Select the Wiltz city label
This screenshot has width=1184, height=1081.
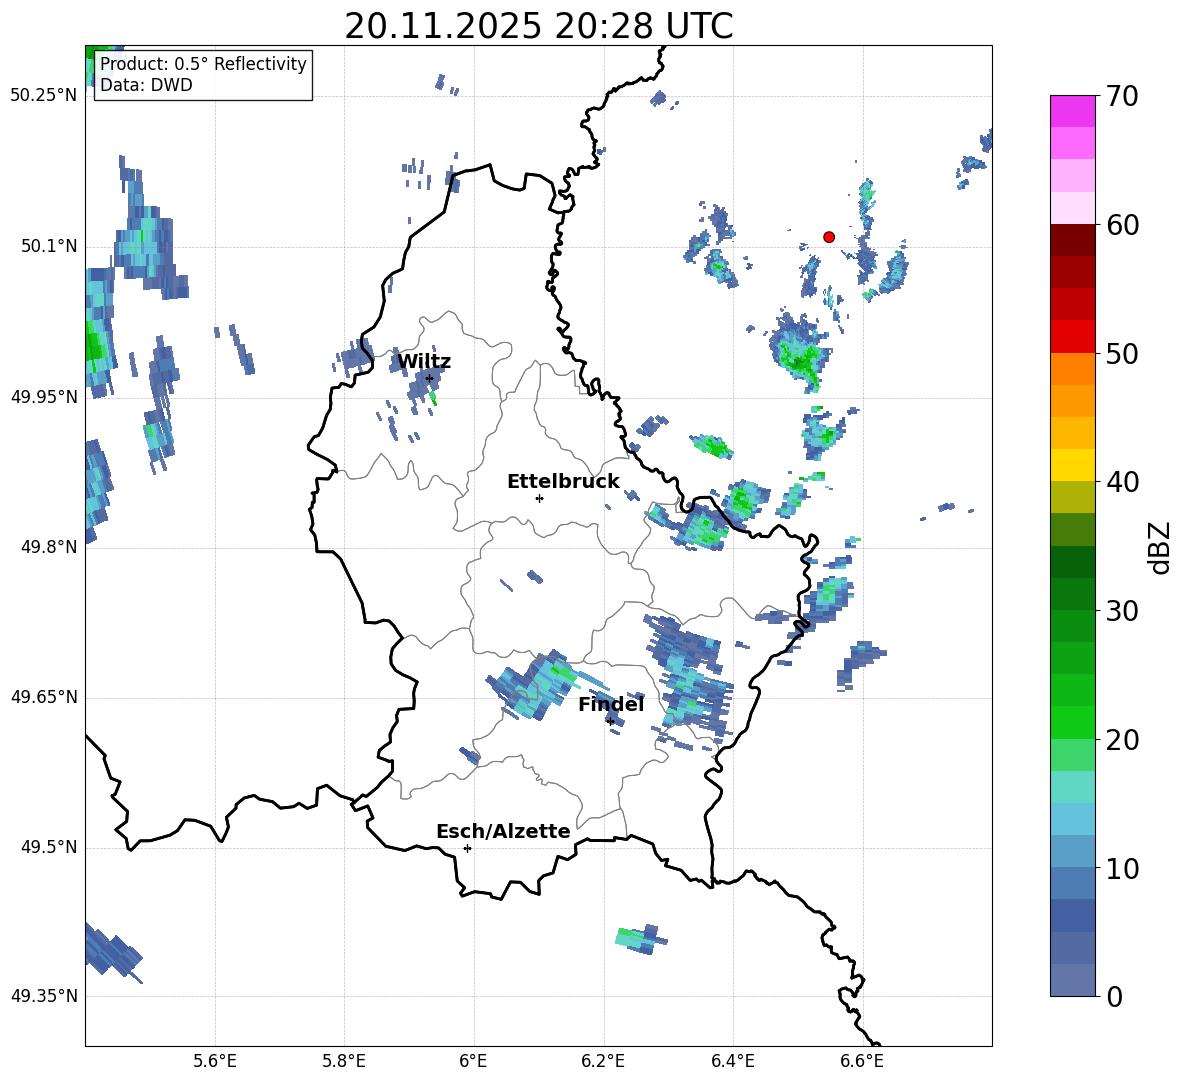[x=424, y=362]
